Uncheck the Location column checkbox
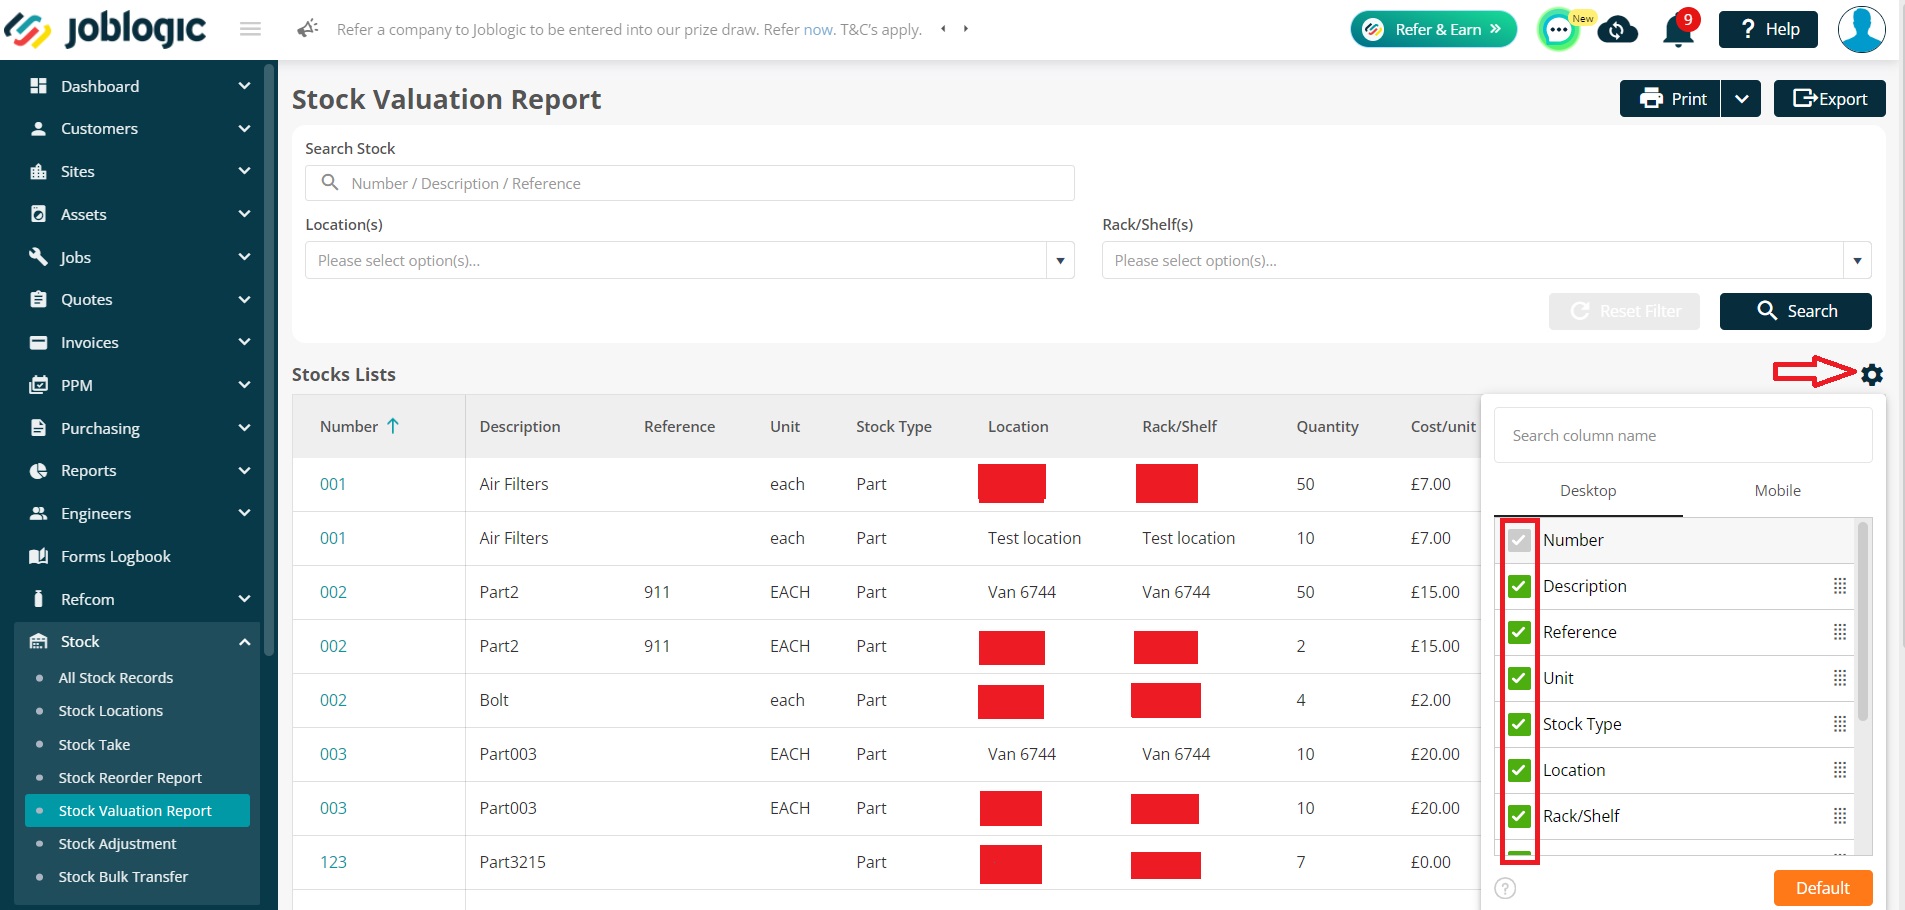 (1519, 770)
